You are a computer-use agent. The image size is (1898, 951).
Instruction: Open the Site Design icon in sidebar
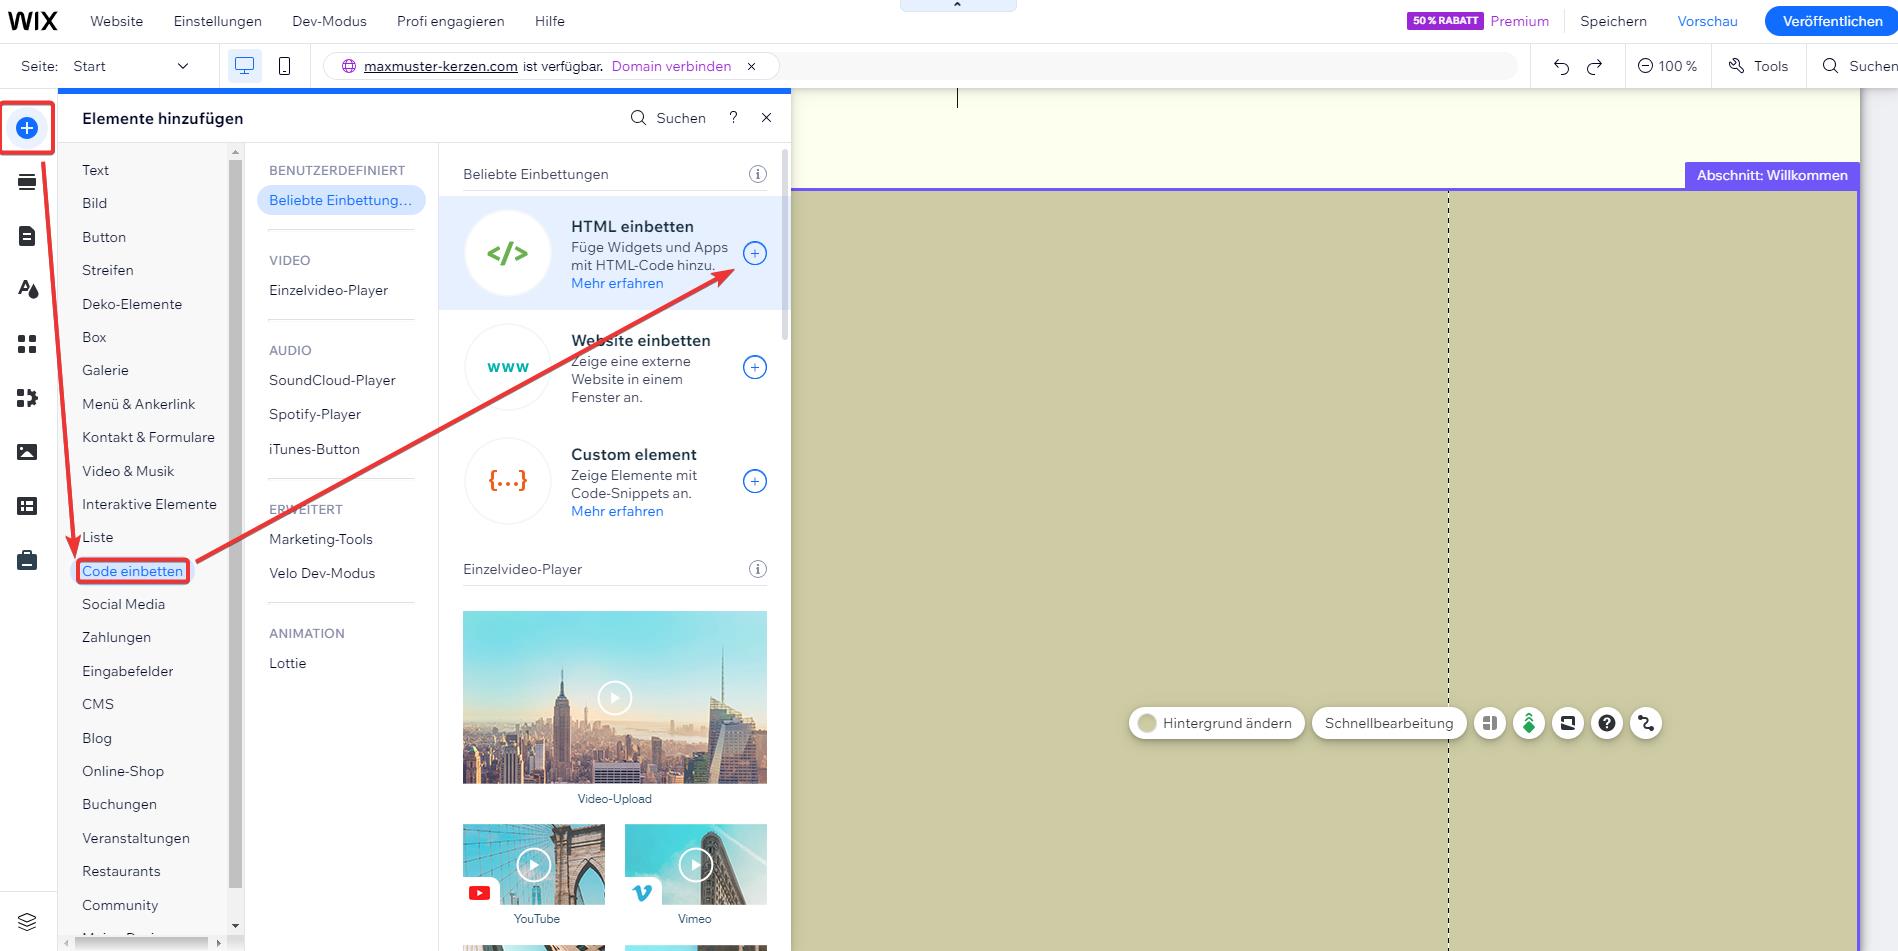(x=27, y=289)
